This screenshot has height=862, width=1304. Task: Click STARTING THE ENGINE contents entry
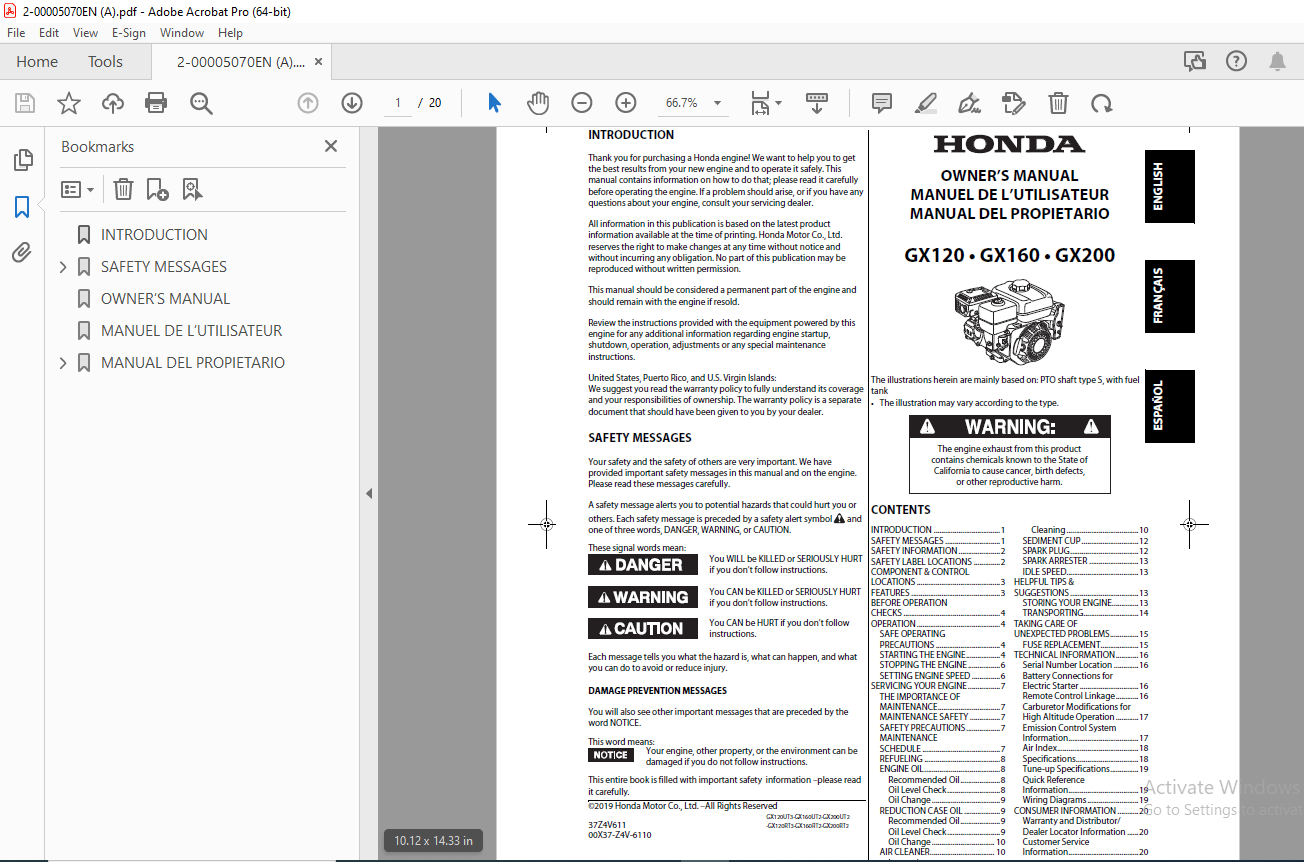(942, 655)
